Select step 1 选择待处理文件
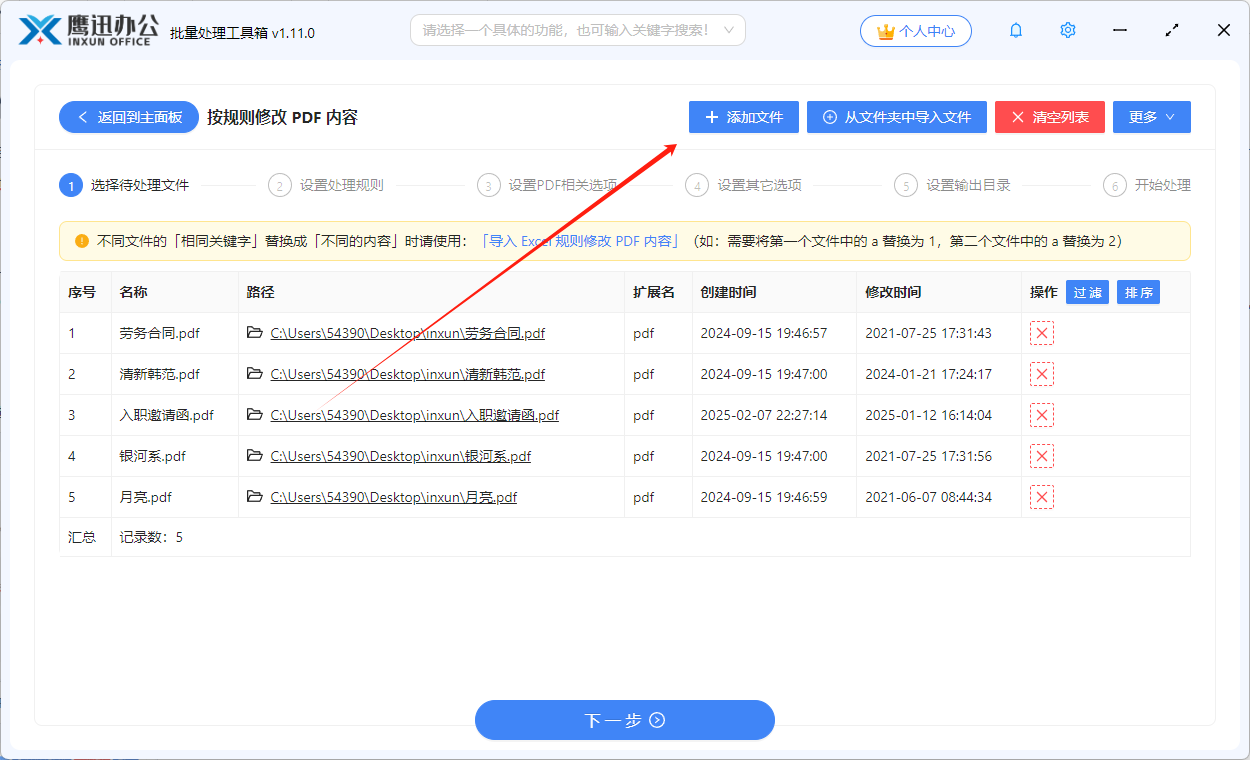1250x760 pixels. pos(124,185)
